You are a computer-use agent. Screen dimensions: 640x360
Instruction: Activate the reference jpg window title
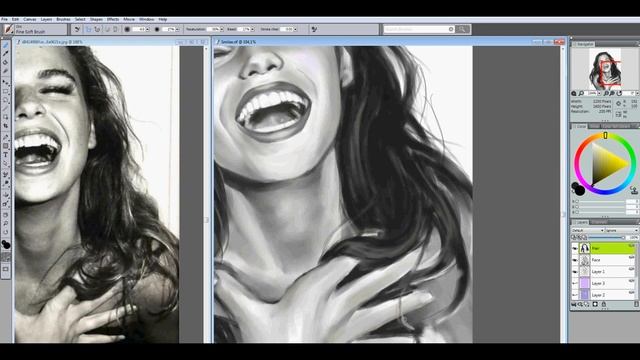click(52, 42)
